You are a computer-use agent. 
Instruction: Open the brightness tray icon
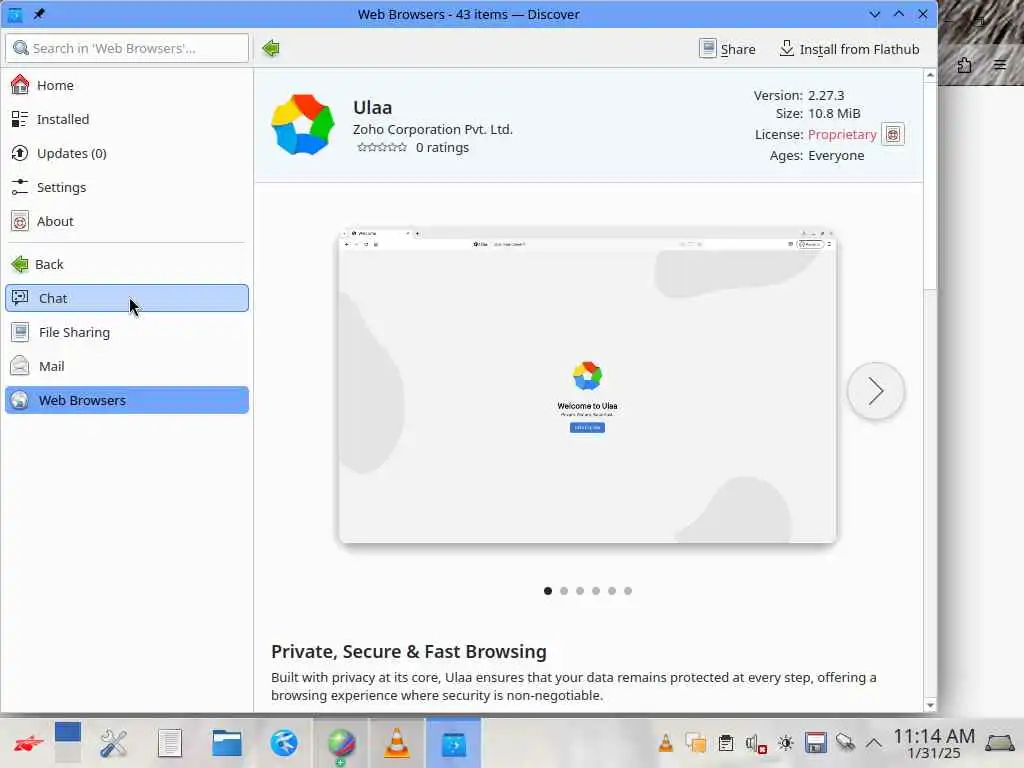click(x=786, y=743)
